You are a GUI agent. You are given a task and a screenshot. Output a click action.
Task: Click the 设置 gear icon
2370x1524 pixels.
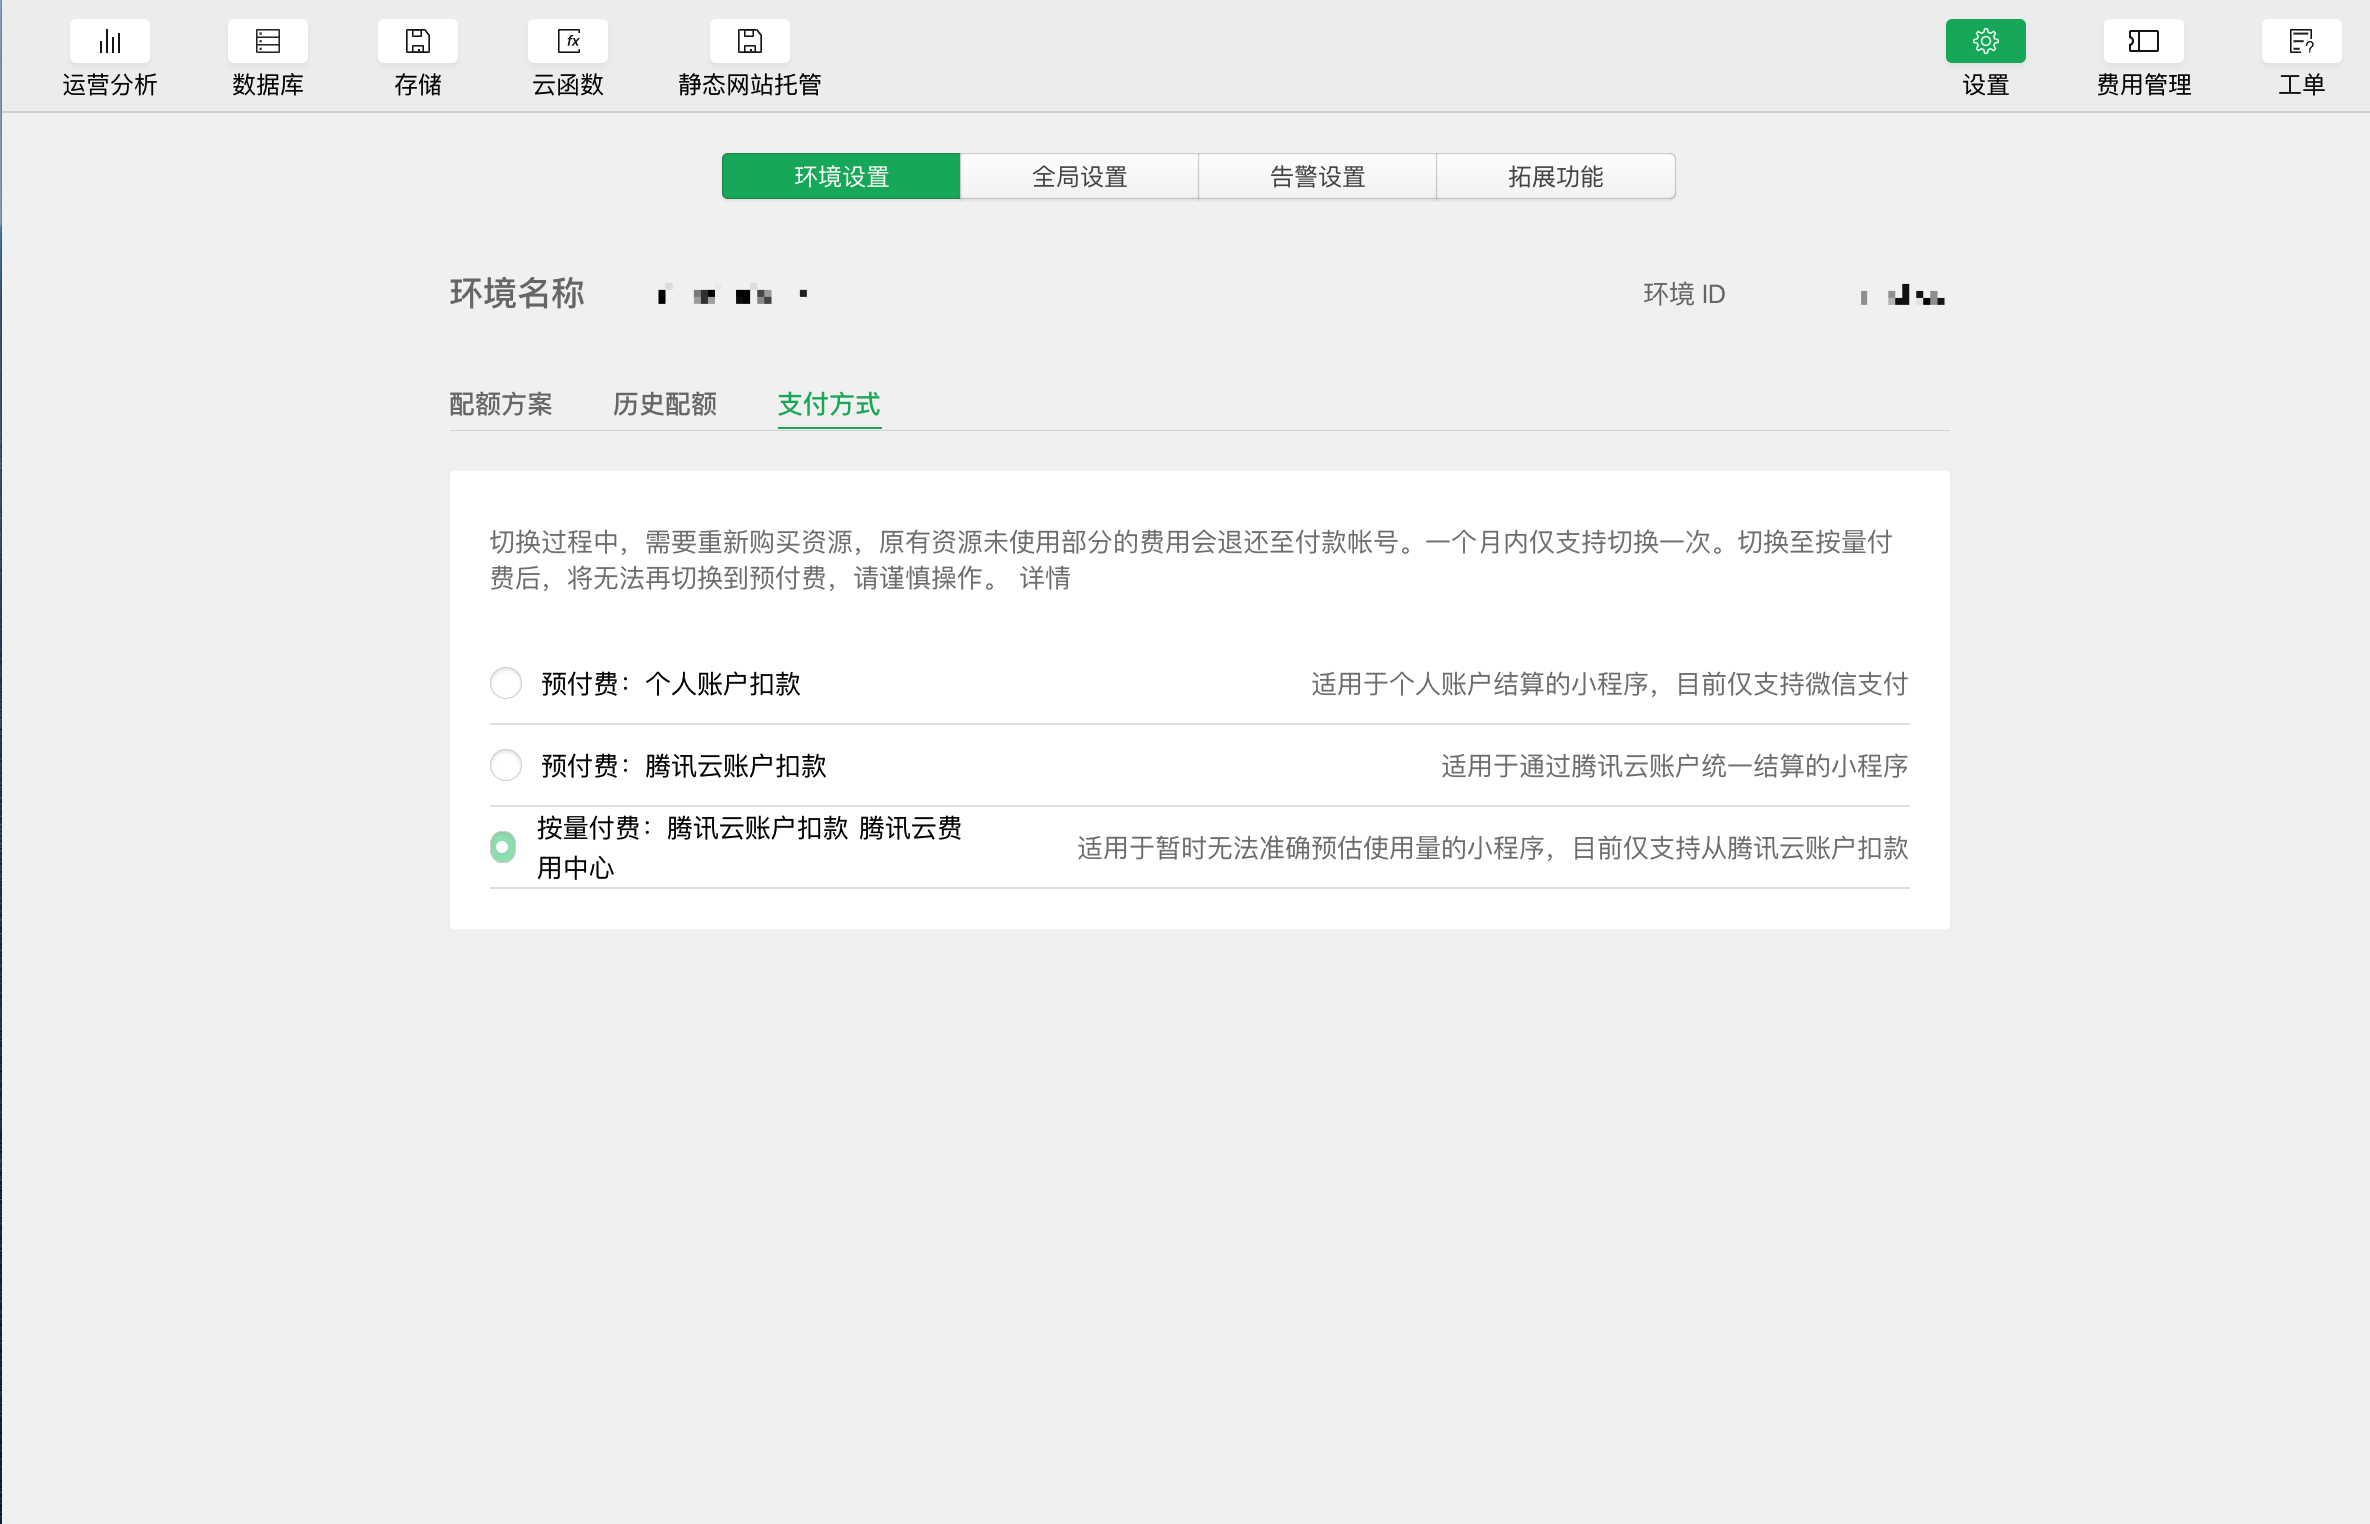(1985, 42)
